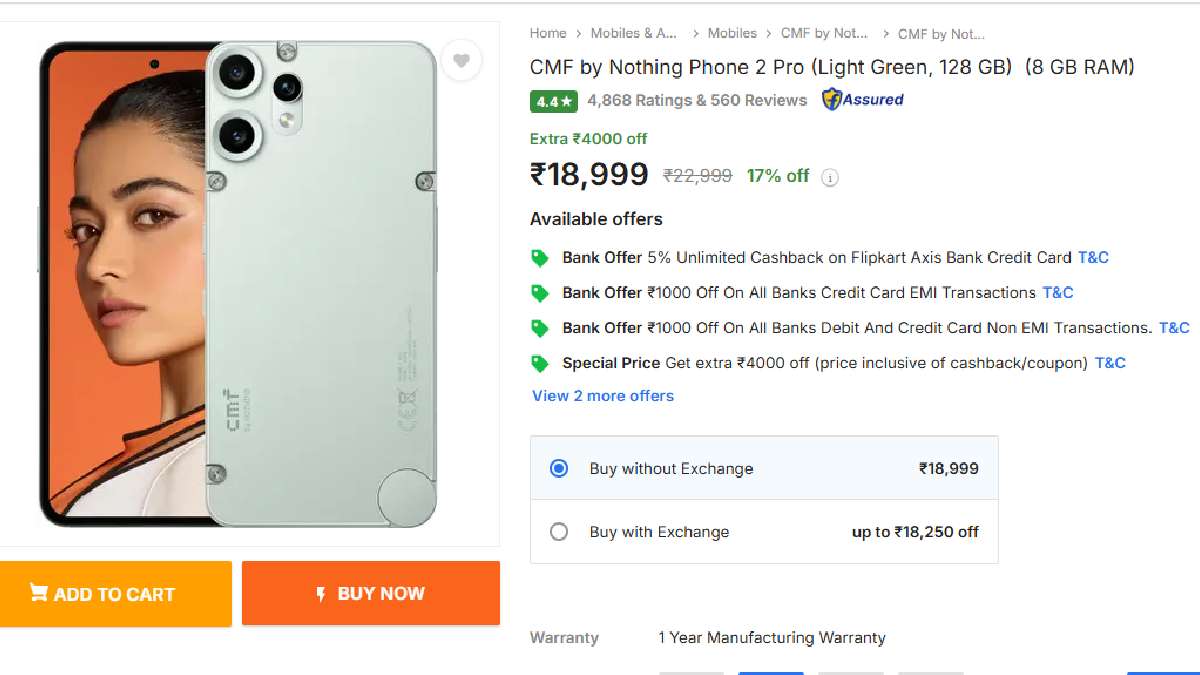
Task: Open T&C link for Special Price offer
Action: pos(1110,363)
